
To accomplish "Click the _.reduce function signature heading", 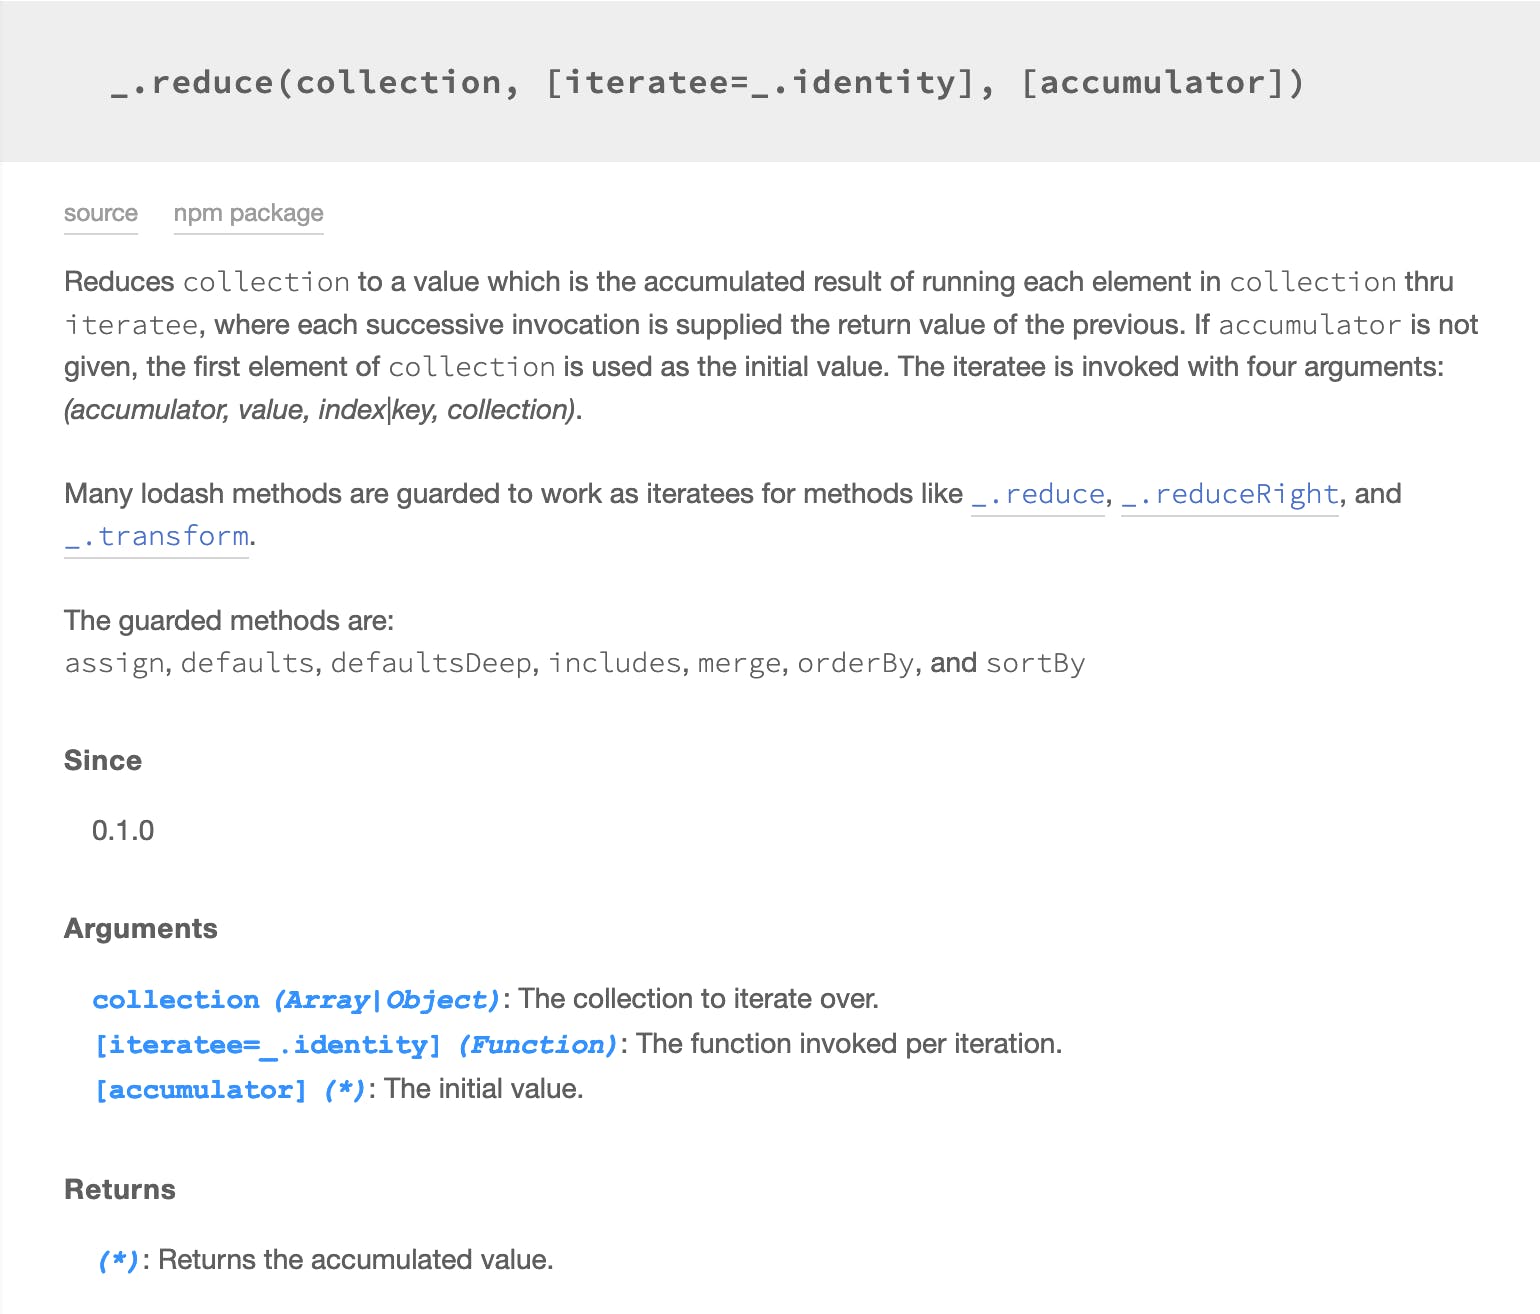I will tap(708, 82).
